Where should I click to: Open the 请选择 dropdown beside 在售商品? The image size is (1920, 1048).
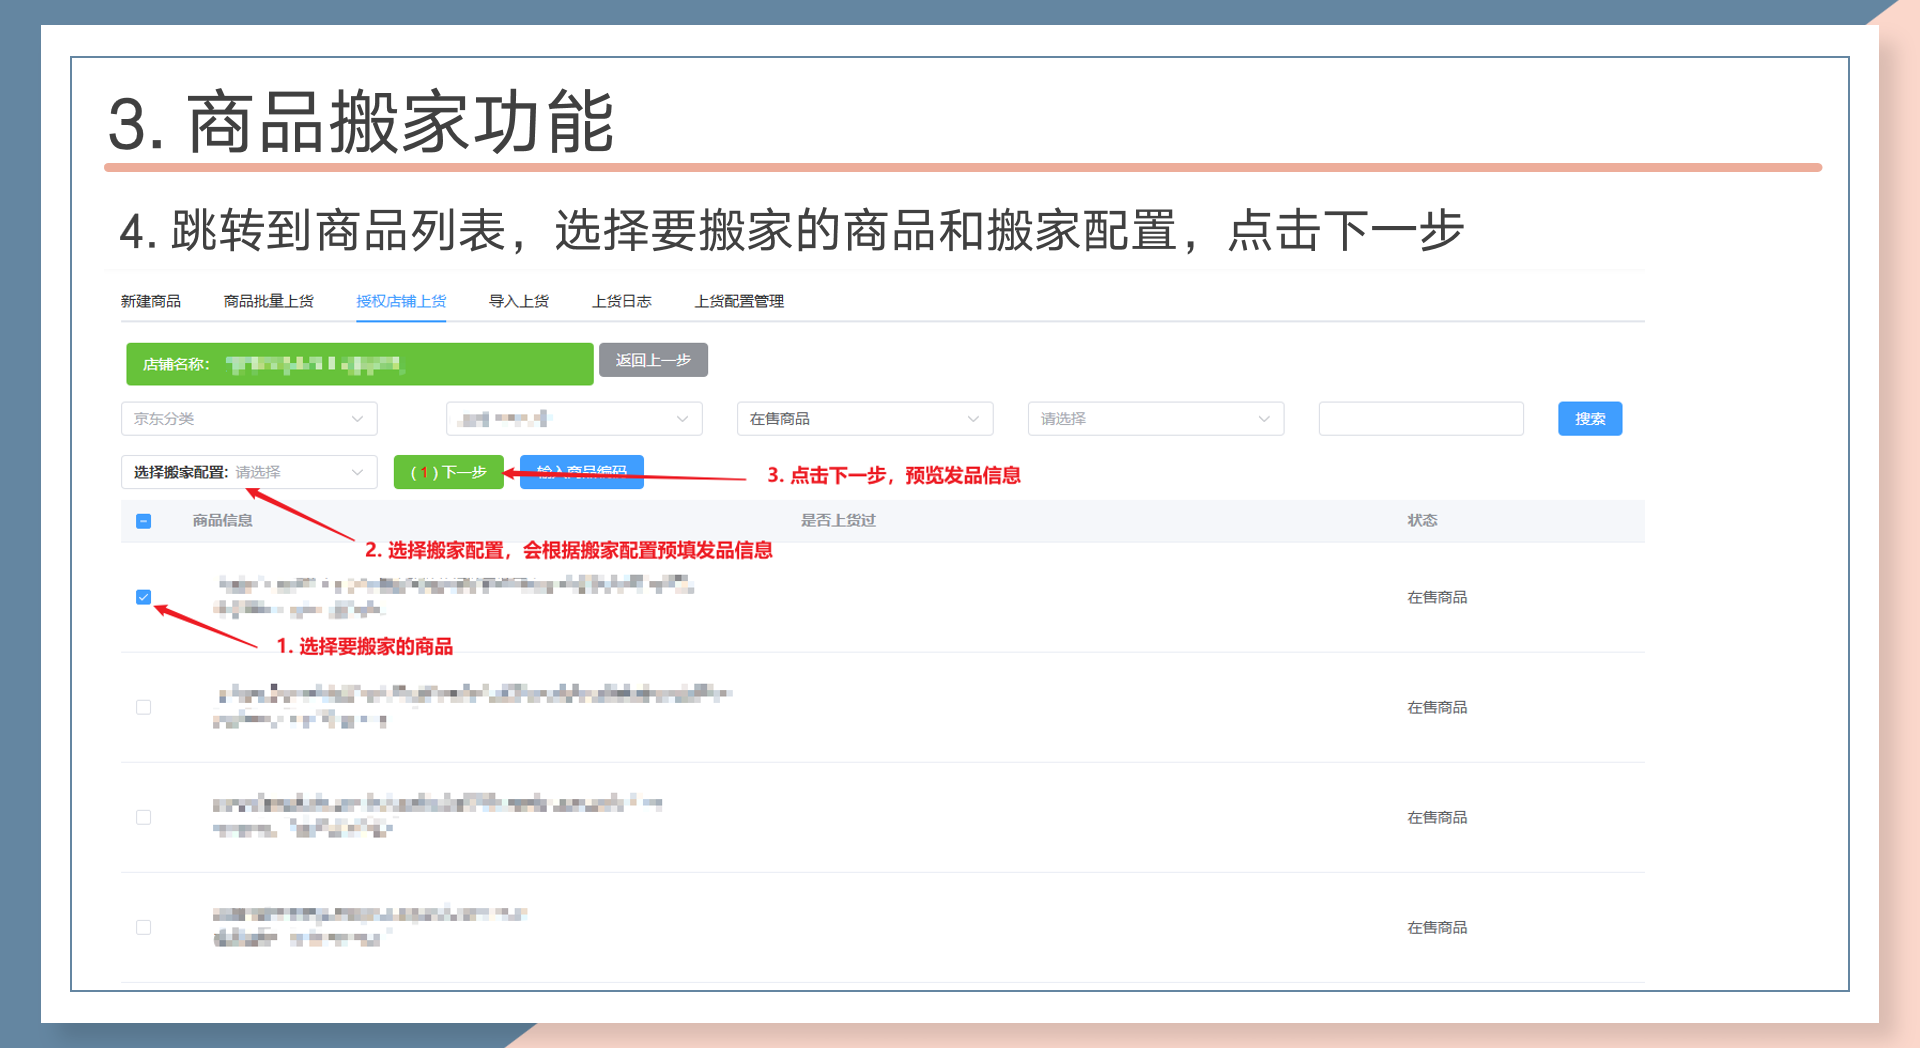point(1155,419)
